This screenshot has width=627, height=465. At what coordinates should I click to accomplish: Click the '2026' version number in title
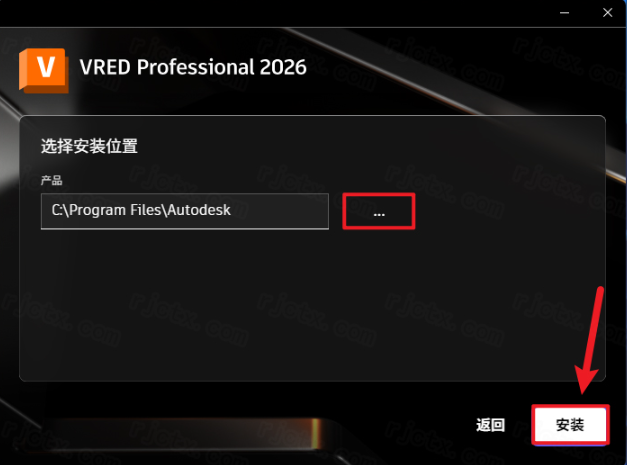pyautogui.click(x=283, y=67)
